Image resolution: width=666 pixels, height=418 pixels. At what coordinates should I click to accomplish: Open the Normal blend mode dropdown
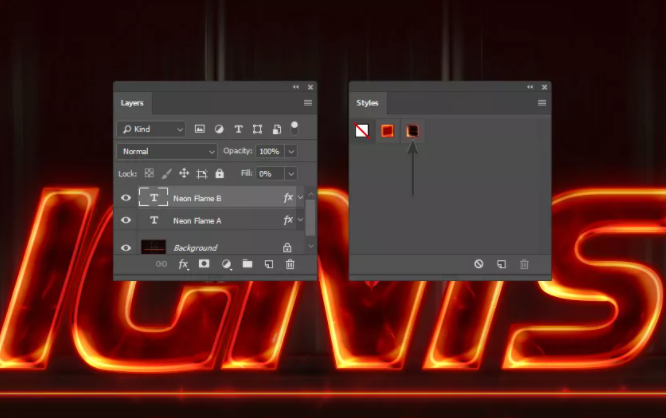[x=167, y=151]
